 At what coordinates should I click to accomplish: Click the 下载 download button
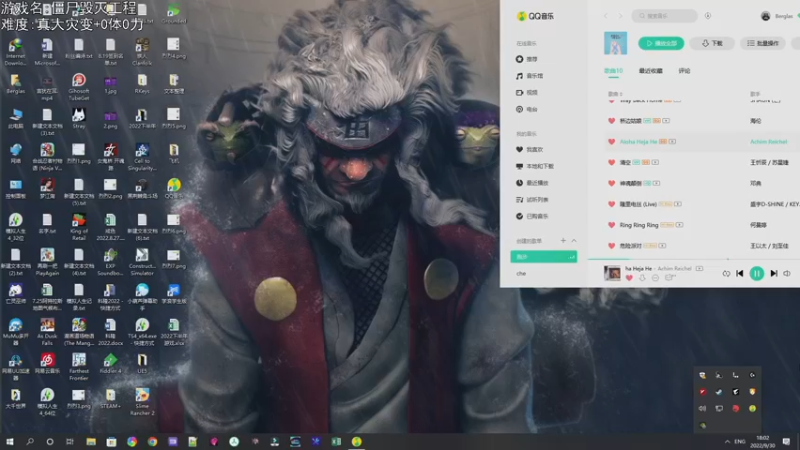point(712,43)
